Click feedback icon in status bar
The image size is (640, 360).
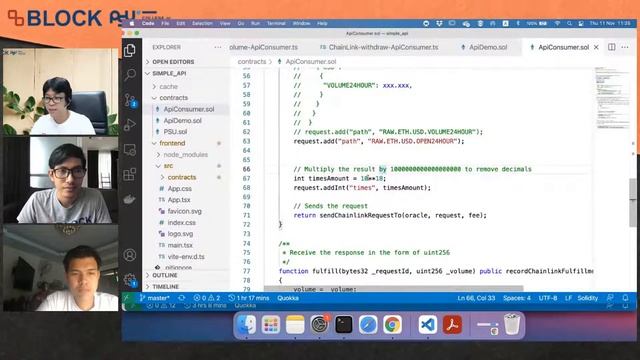click(610, 298)
